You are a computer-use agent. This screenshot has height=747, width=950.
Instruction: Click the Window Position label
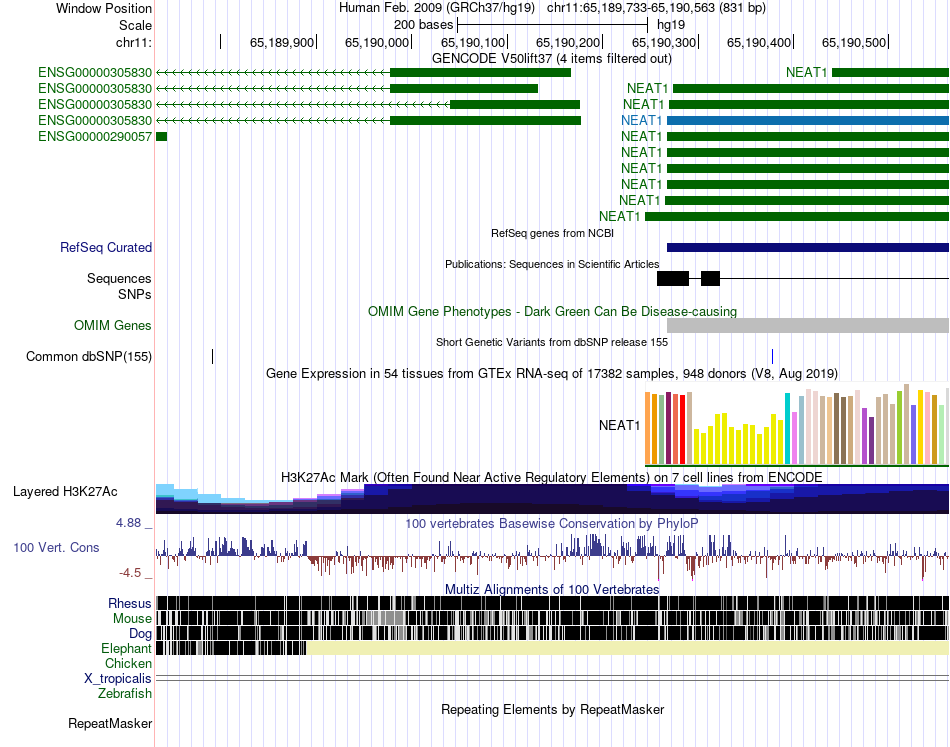pos(104,8)
